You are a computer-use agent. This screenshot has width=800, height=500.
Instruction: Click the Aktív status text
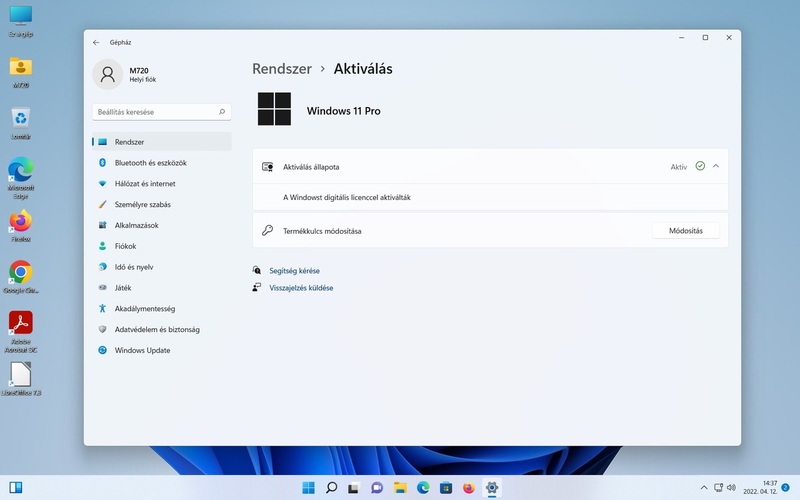point(679,167)
